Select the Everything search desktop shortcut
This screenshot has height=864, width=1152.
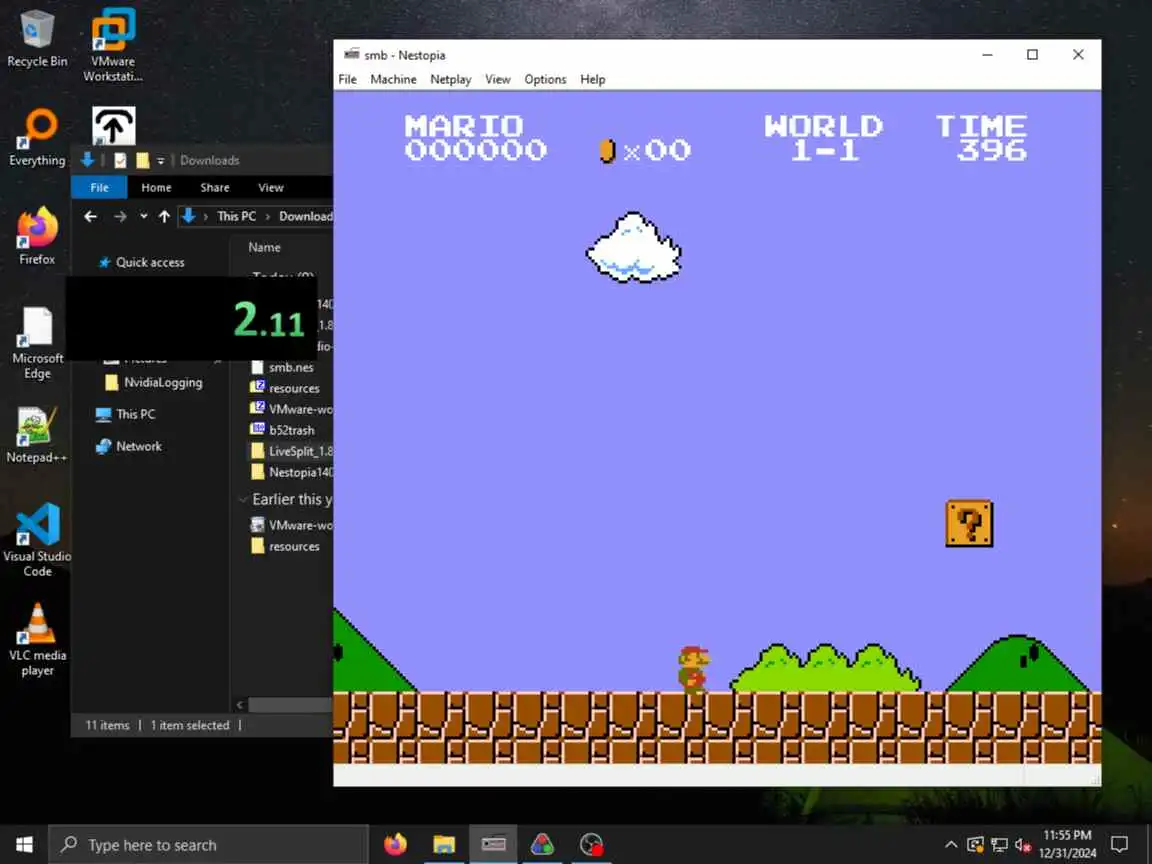pos(37,137)
